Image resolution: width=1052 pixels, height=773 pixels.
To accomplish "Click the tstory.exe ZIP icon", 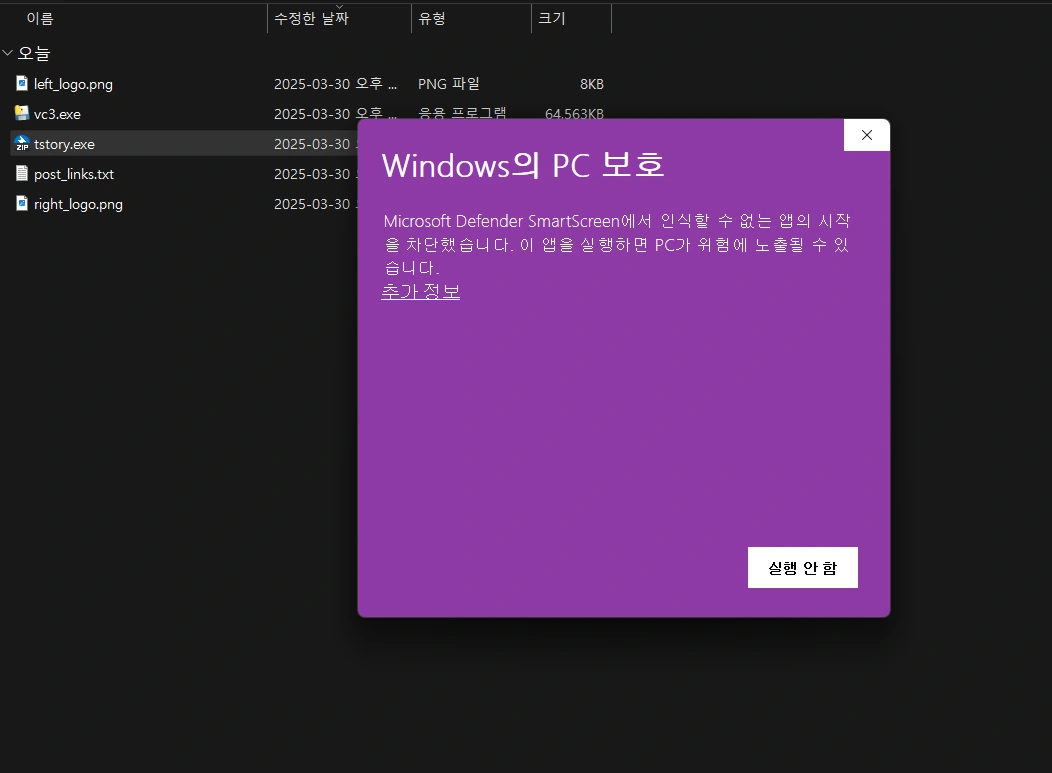I will [x=22, y=144].
